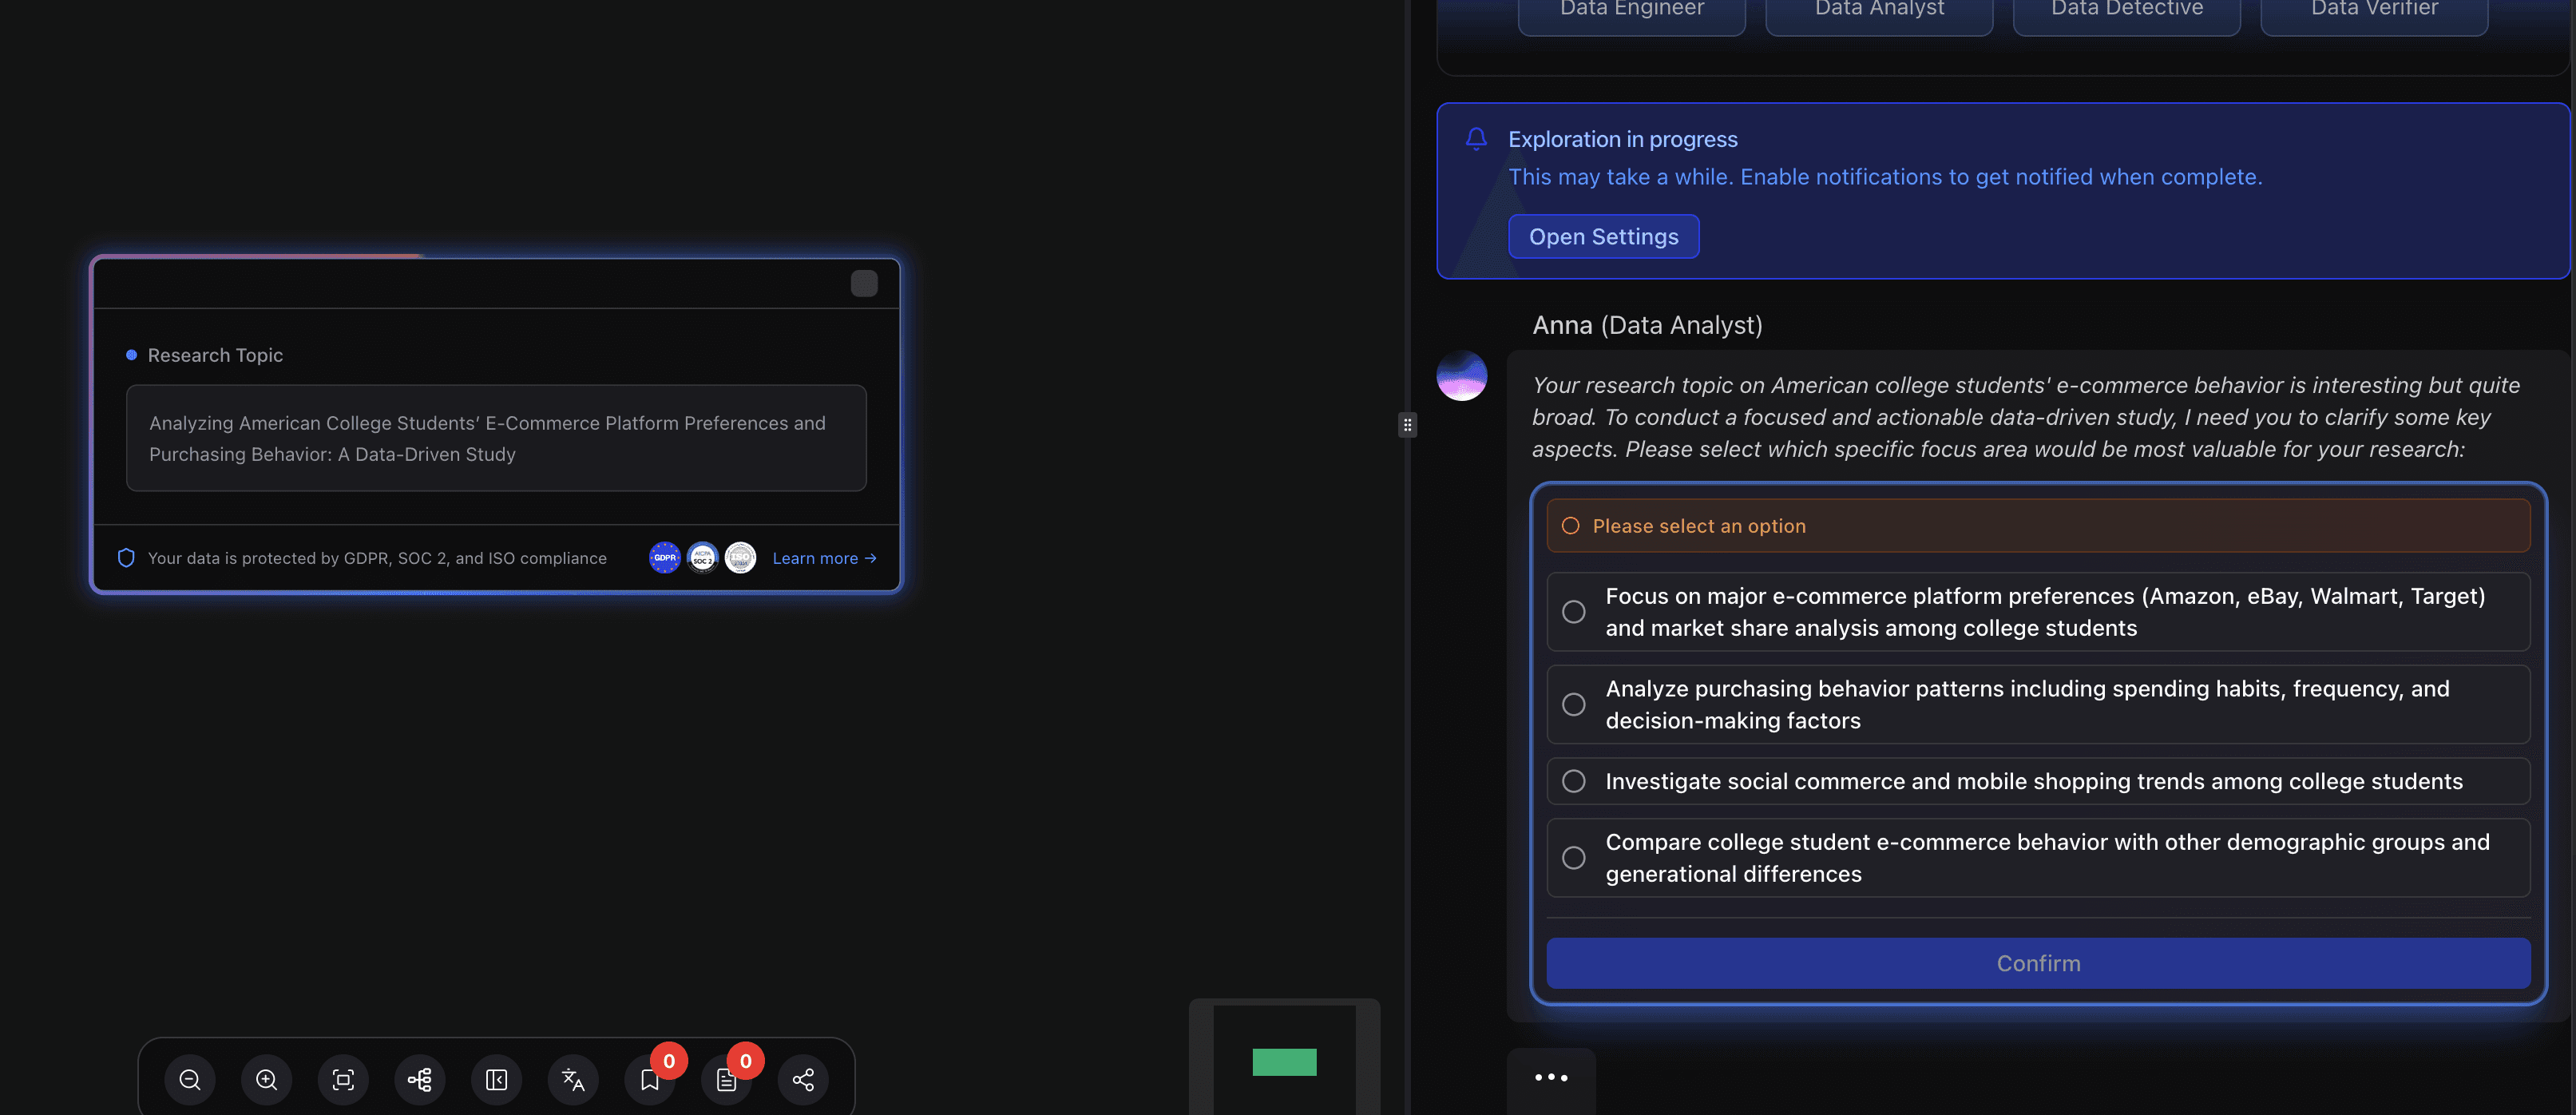Expand the more options ellipsis menu
The width and height of the screenshot is (2576, 1115).
point(1551,1077)
